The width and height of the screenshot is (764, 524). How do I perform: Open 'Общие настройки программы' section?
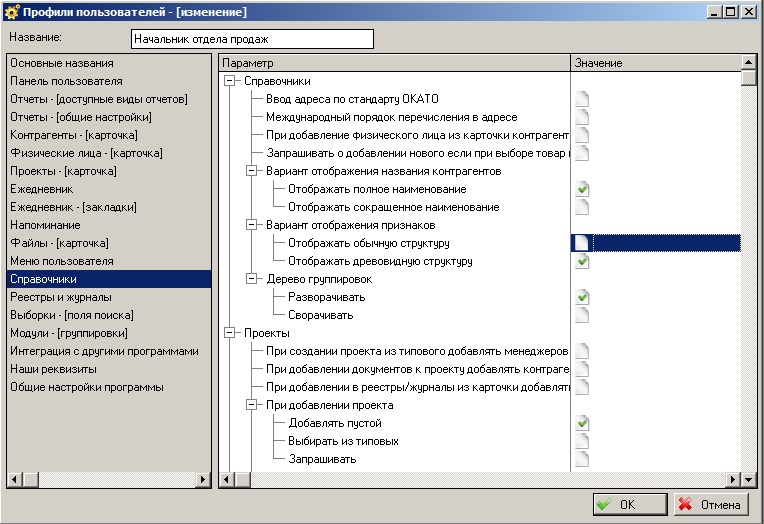(86, 387)
